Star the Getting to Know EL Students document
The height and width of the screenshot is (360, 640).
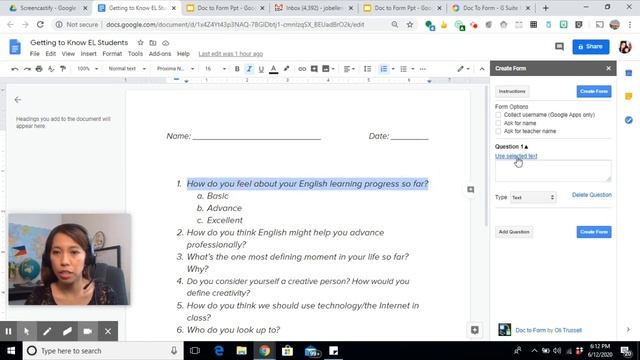140,42
